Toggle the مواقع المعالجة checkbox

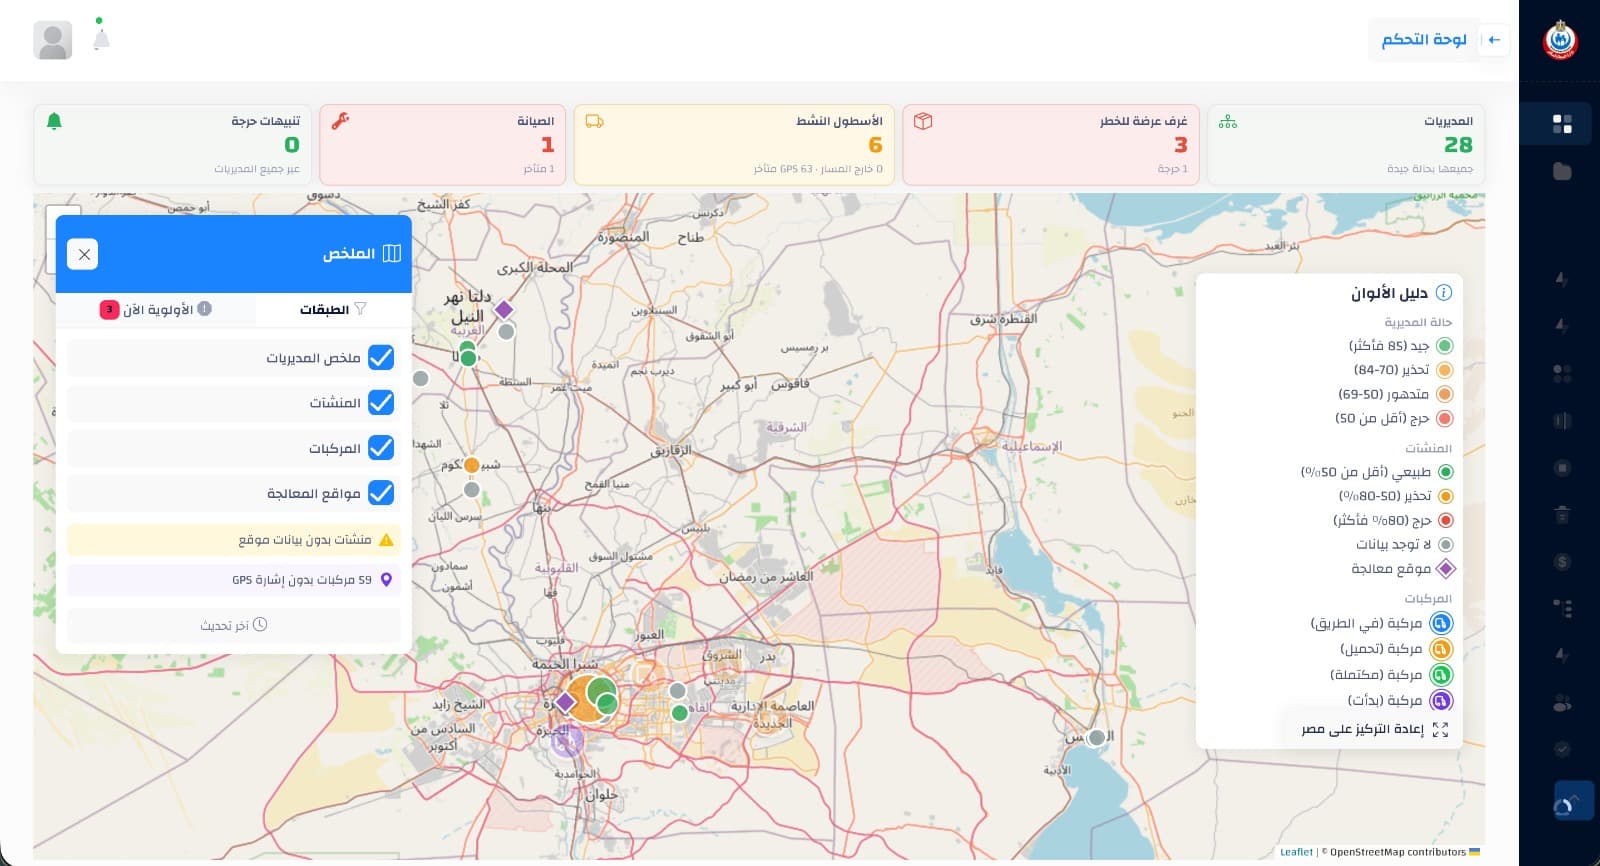point(381,493)
